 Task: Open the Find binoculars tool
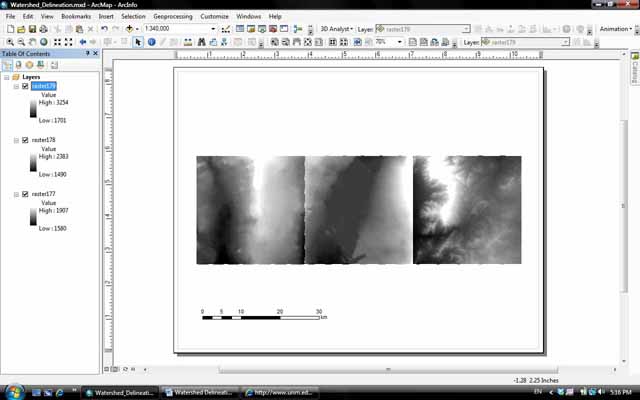(x=201, y=42)
